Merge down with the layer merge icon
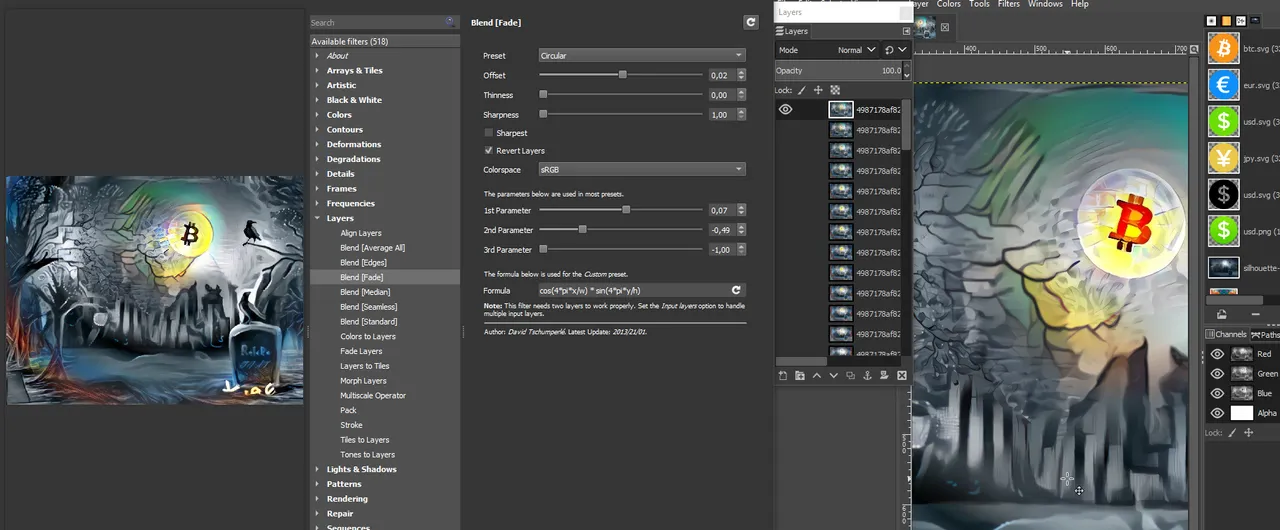Screen dimensions: 1280x530 tap(885, 375)
